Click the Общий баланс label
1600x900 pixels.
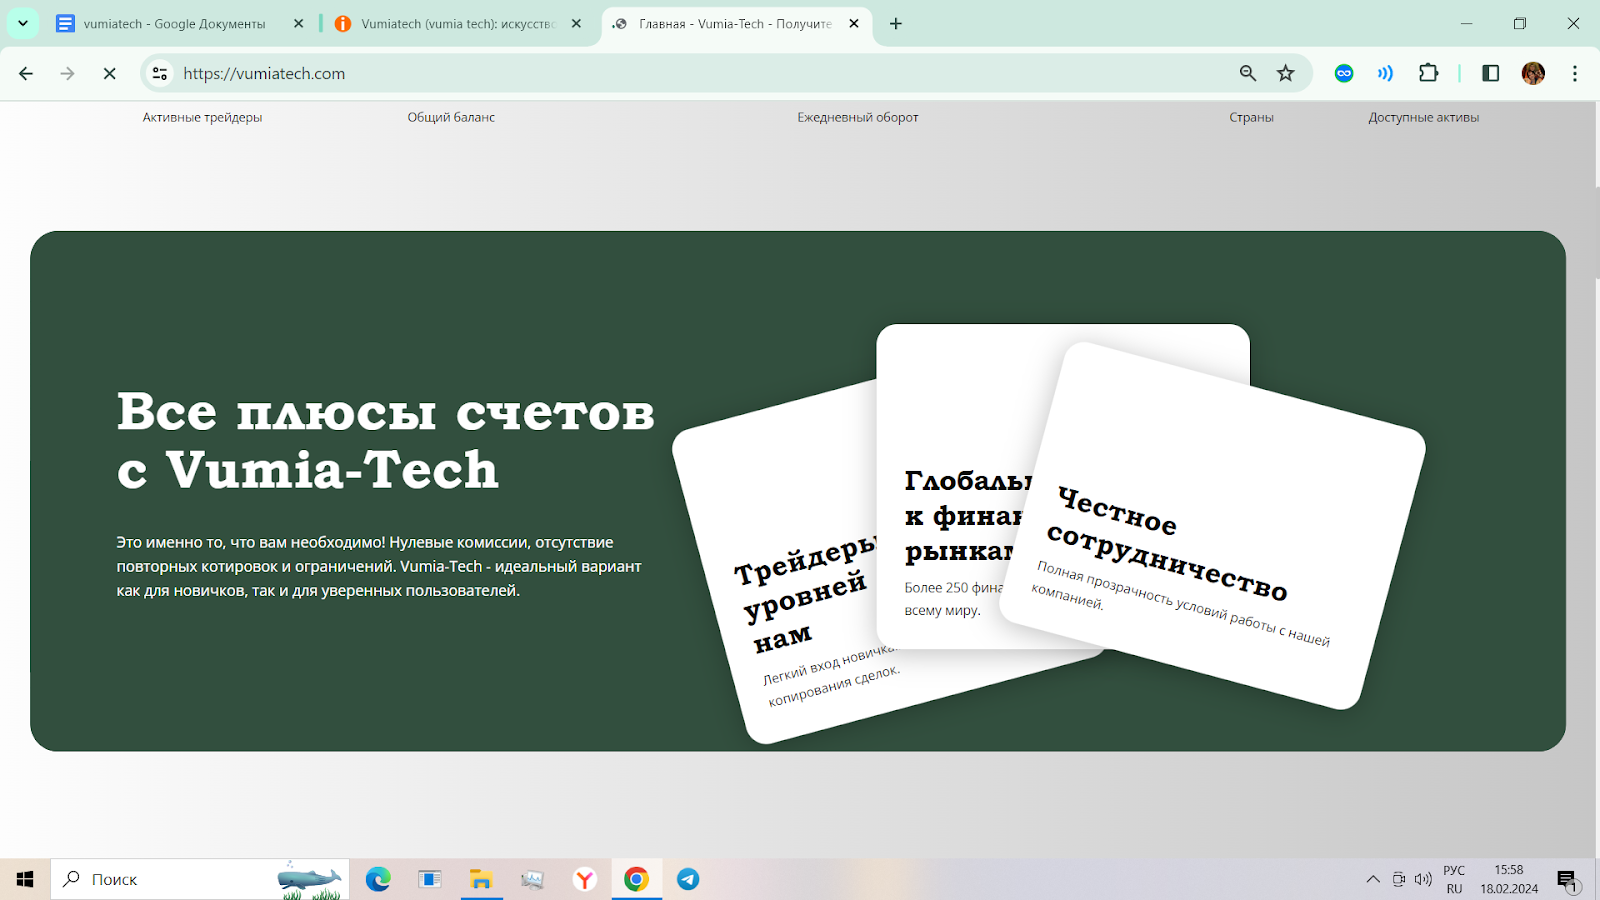[x=451, y=117]
